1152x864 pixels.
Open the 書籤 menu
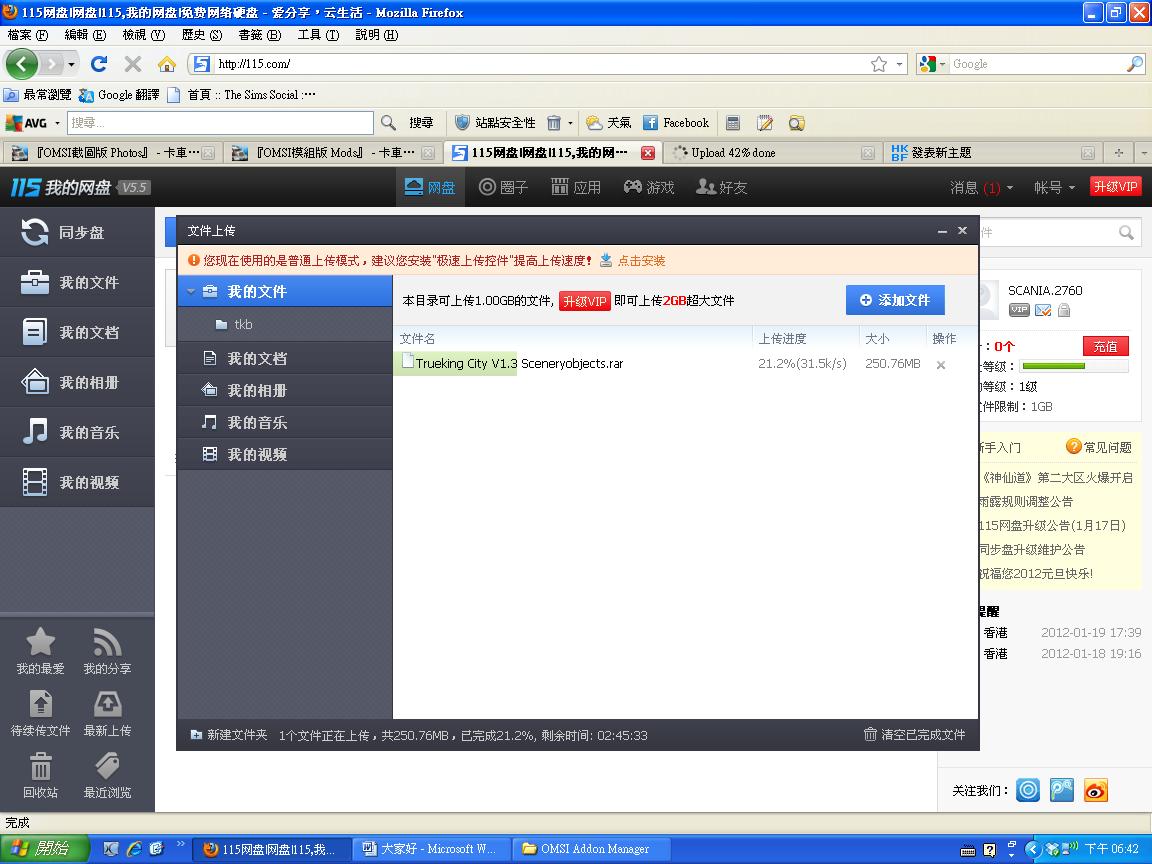(259, 35)
